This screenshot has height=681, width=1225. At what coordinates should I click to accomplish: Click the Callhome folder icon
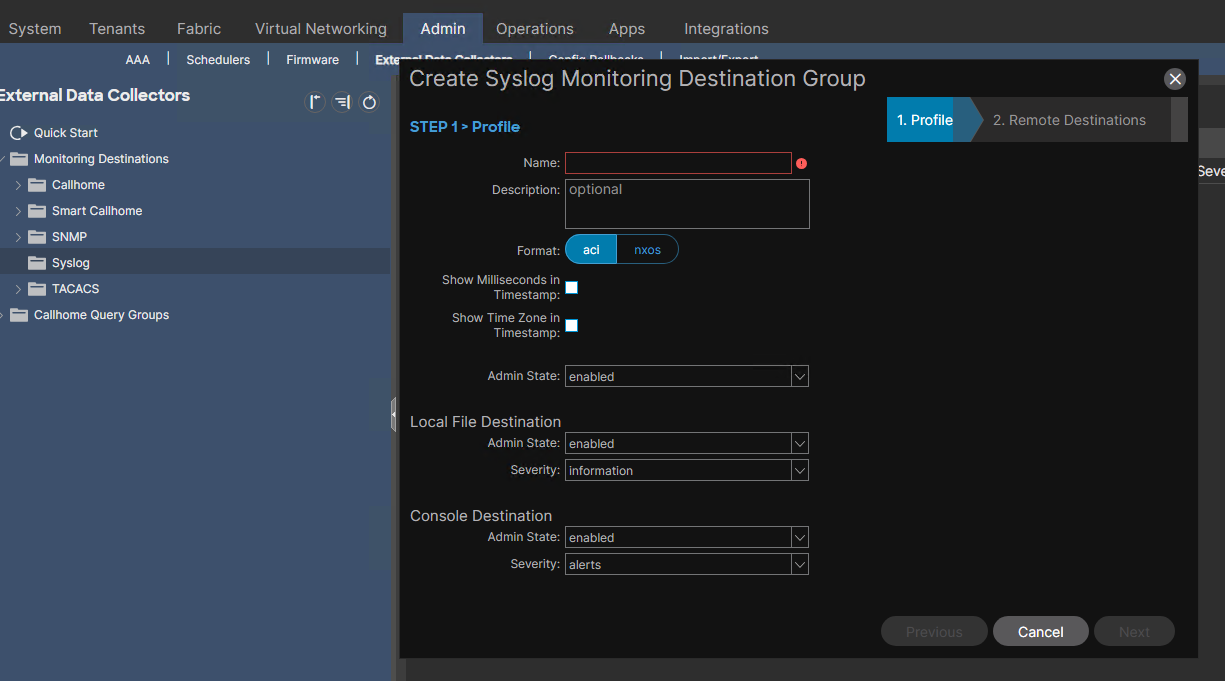(x=37, y=185)
